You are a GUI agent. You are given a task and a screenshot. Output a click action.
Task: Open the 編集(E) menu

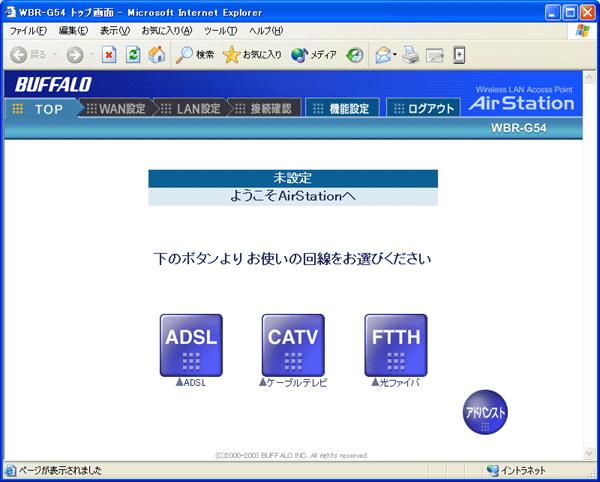click(x=73, y=31)
